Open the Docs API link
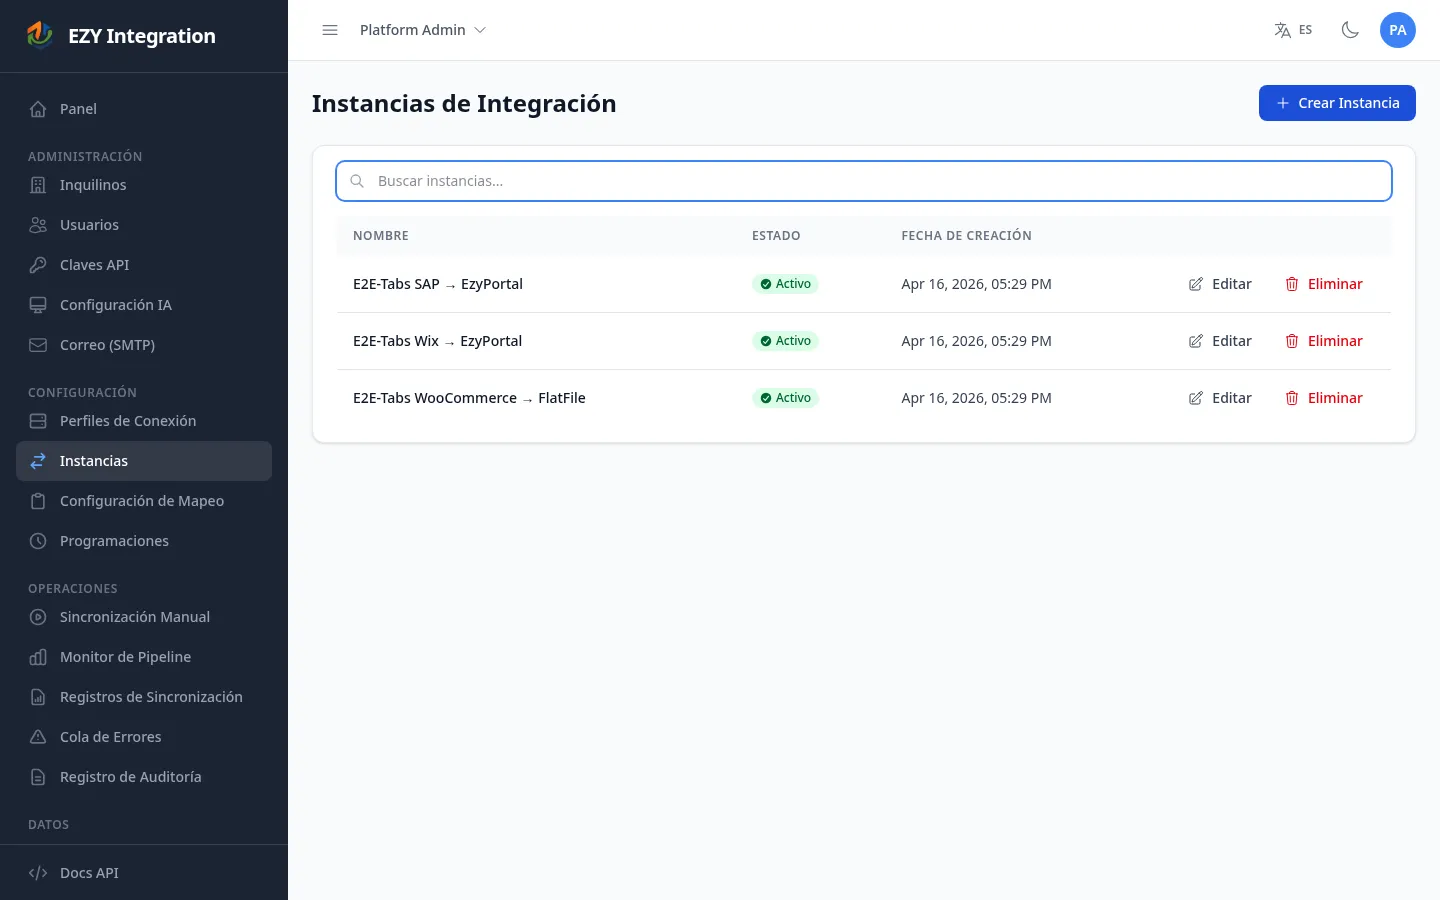Viewport: 1440px width, 900px height. point(144,873)
